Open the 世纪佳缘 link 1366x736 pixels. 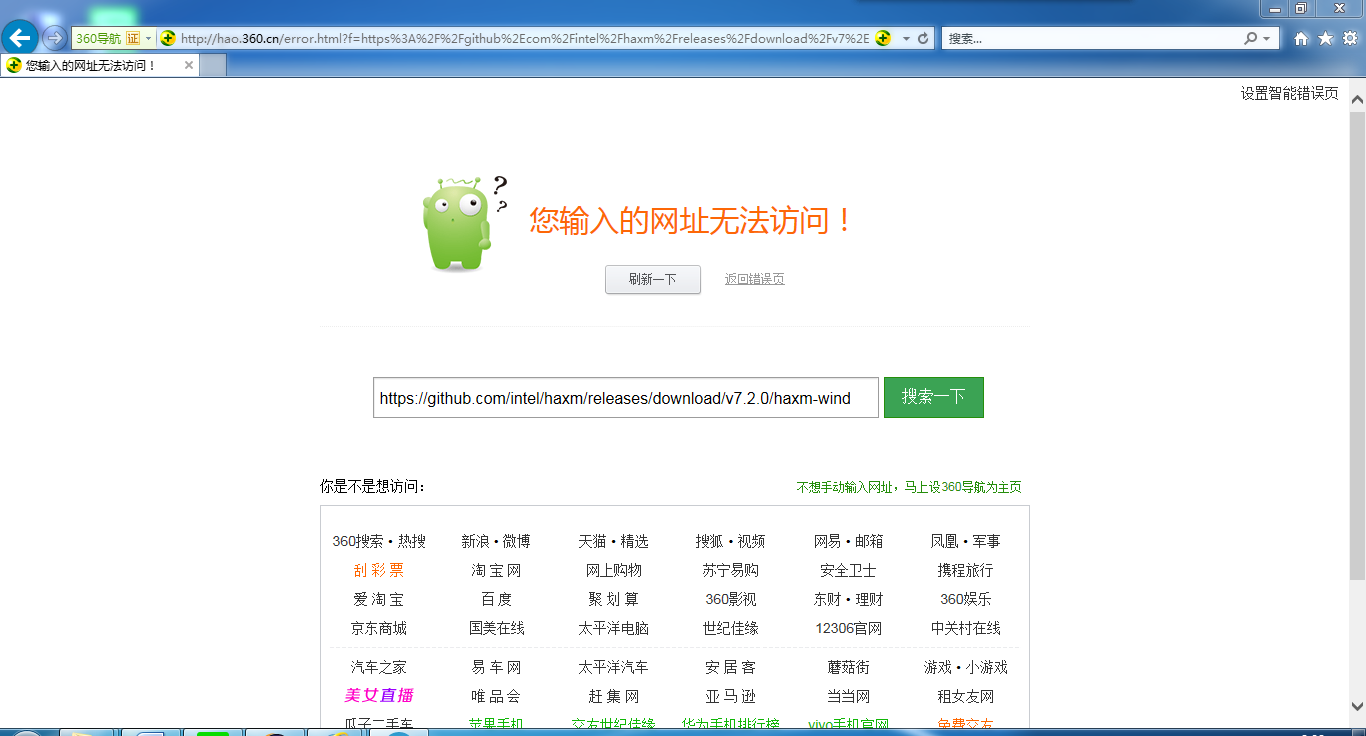coord(731,628)
